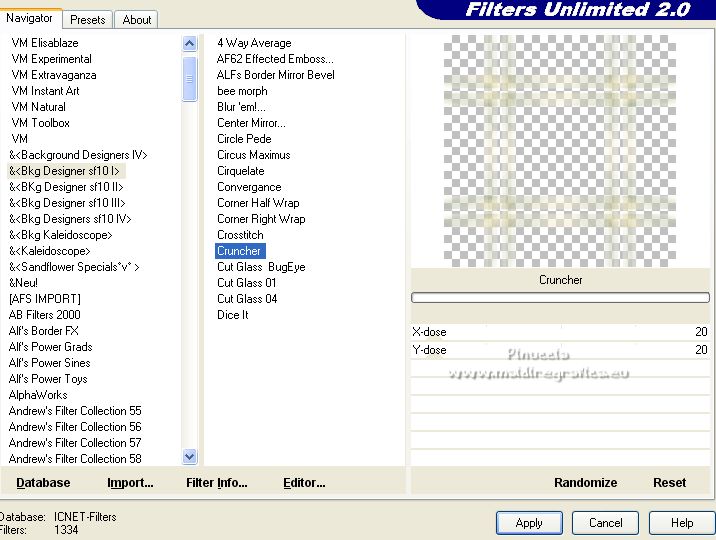Click the filter preview thumbnail
The image size is (716, 540).
click(x=560, y=151)
